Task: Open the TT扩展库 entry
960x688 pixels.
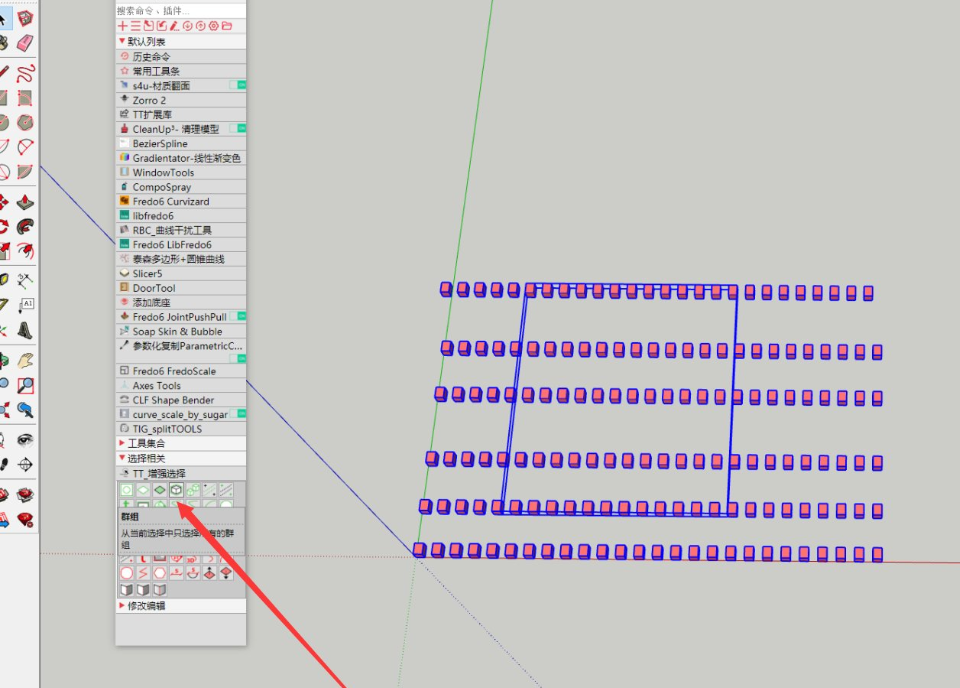Action: (x=181, y=114)
